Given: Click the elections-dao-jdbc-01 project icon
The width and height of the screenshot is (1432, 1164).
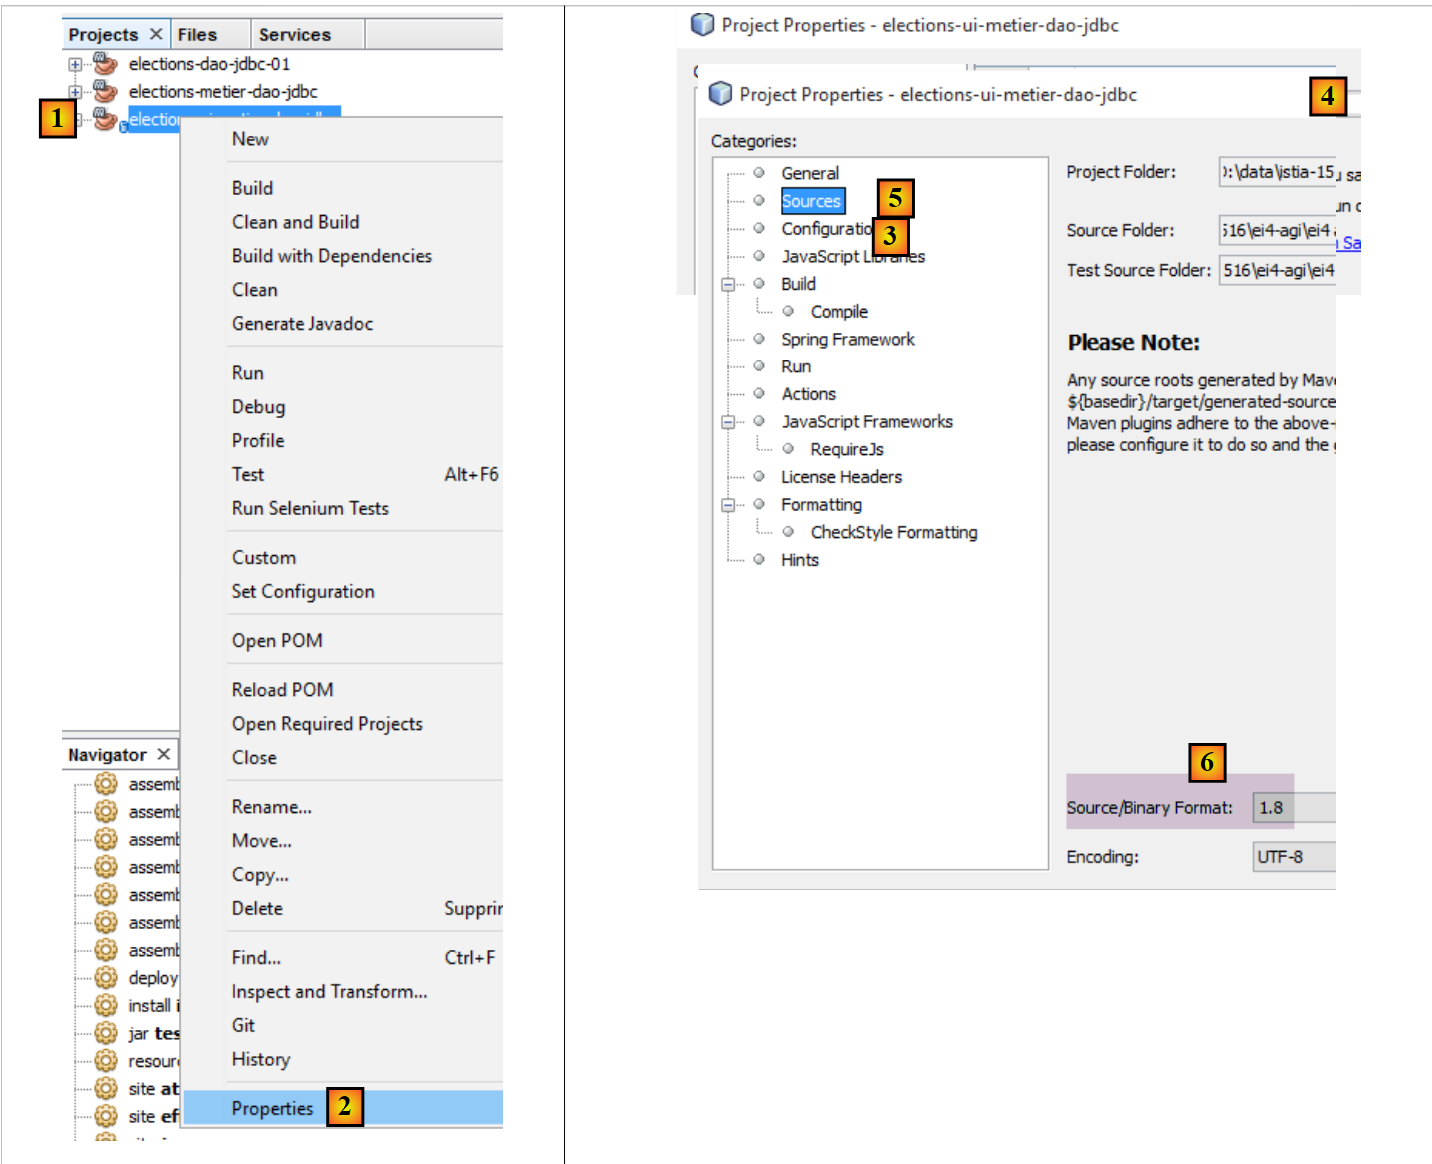Looking at the screenshot, I should click(x=105, y=64).
